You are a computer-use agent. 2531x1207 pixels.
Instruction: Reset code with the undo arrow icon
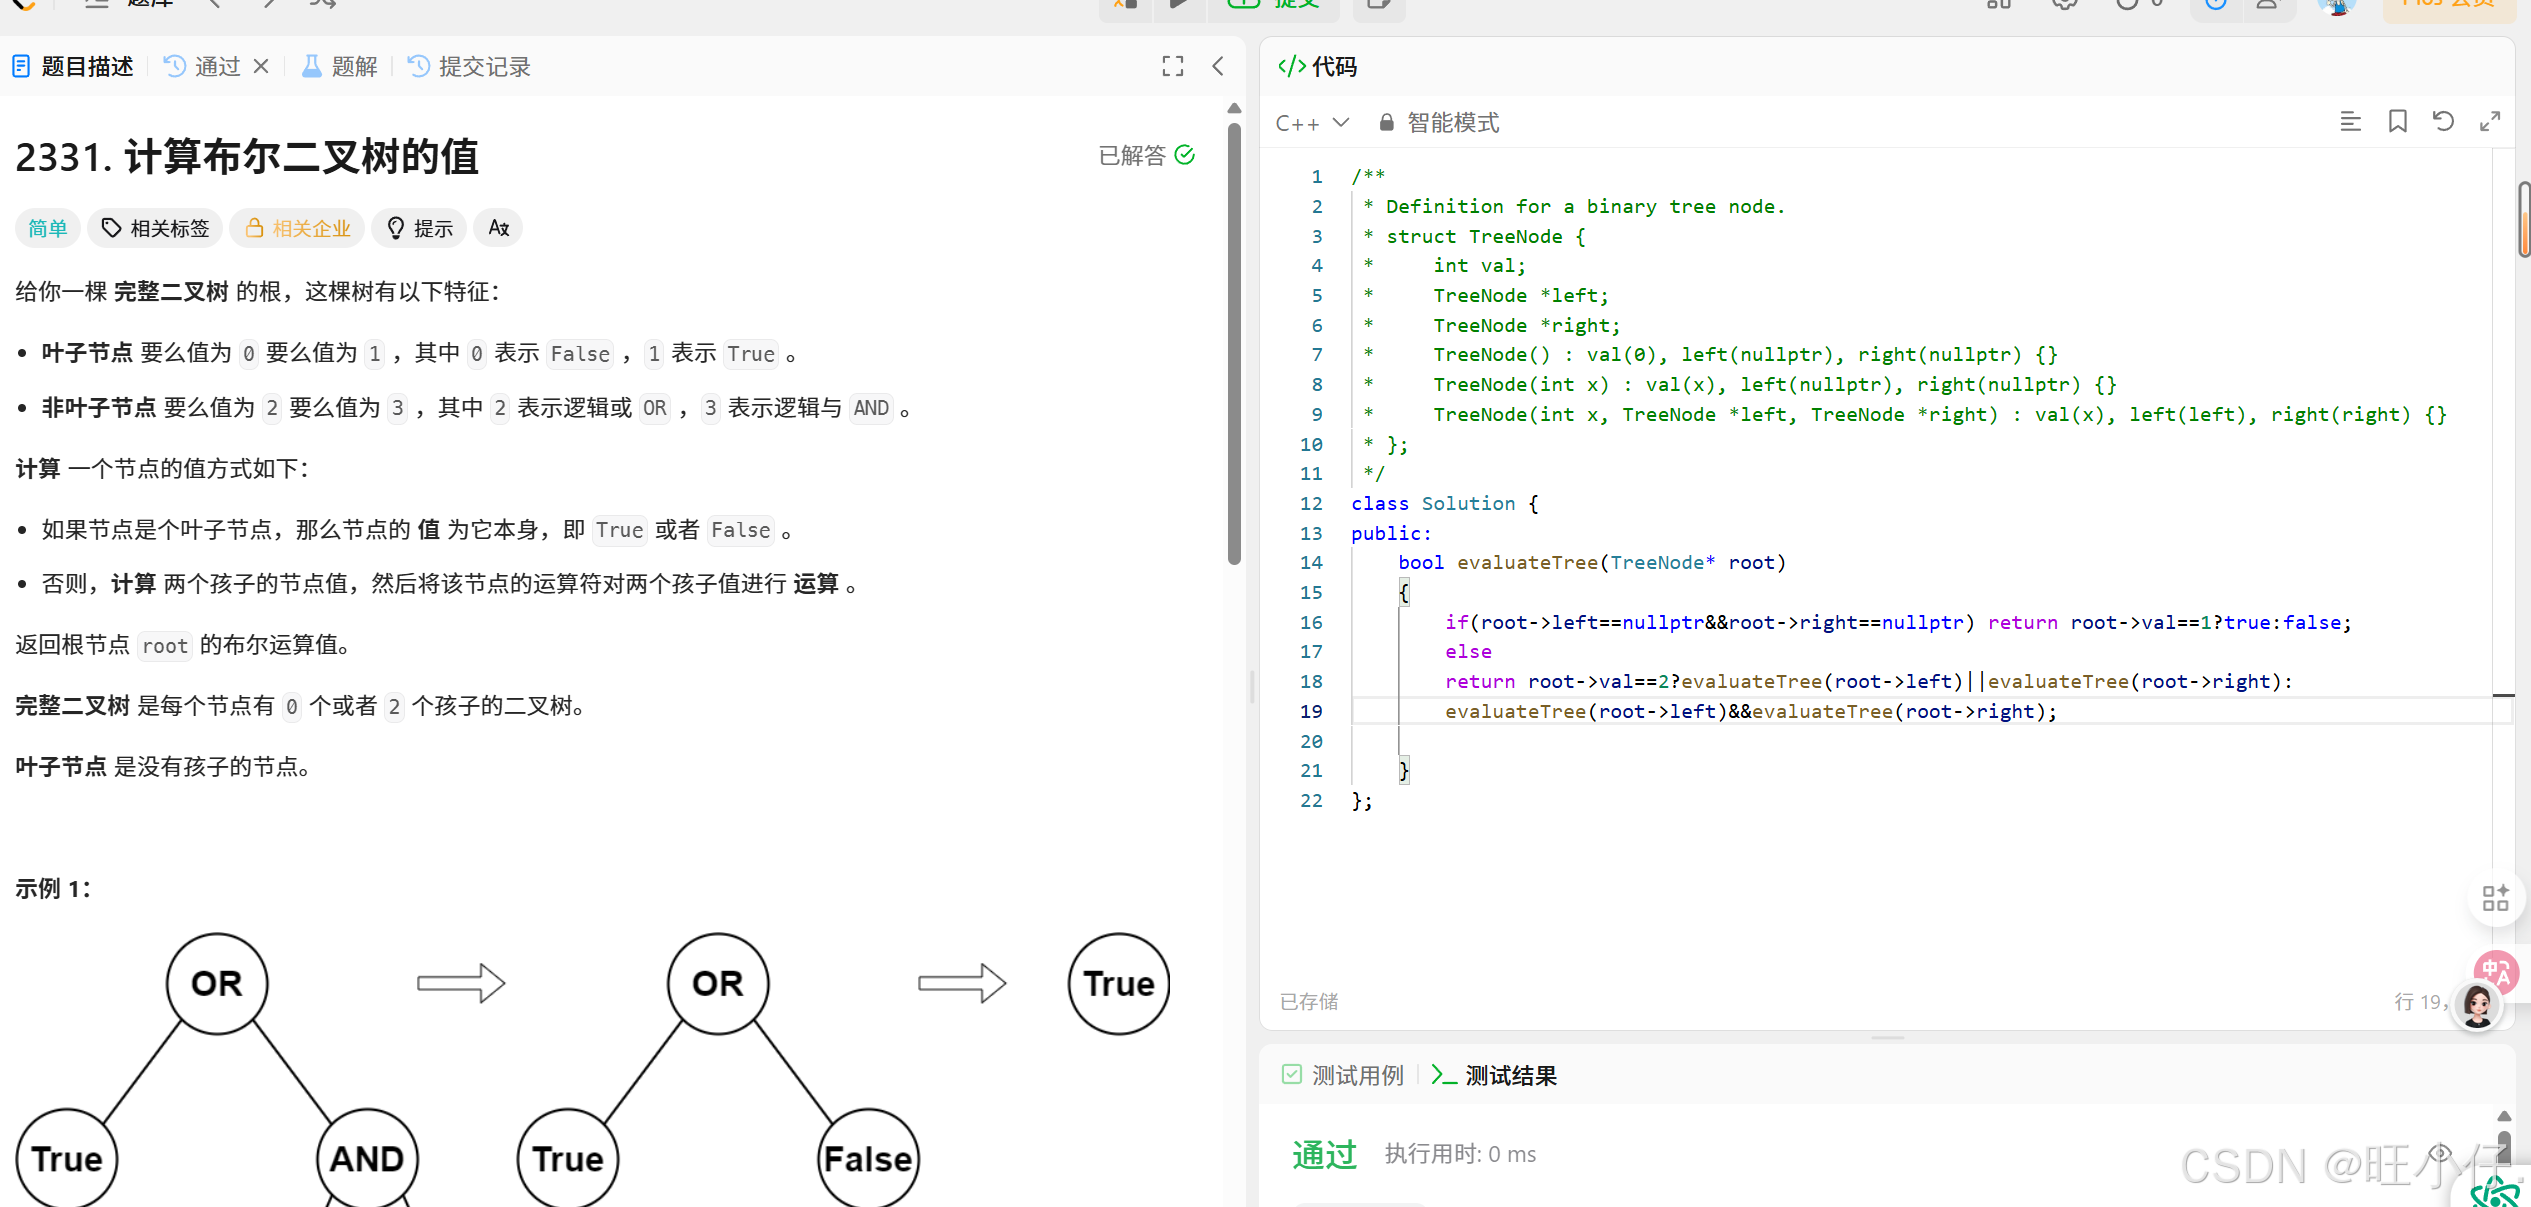tap(2443, 122)
